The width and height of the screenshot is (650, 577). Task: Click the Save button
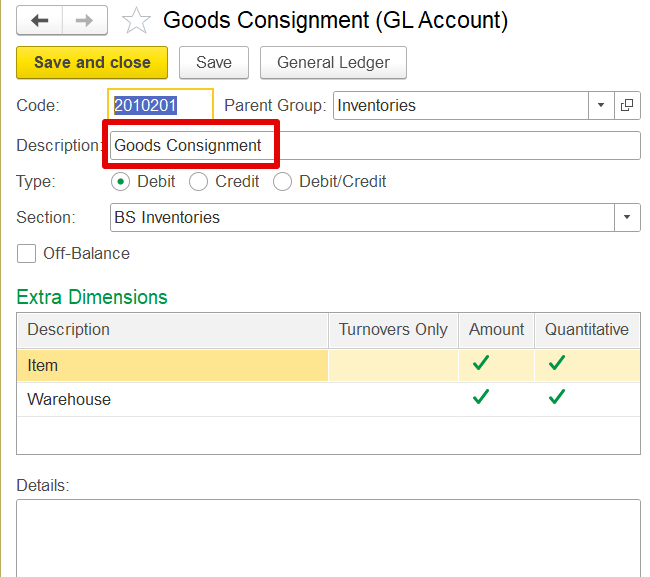(x=214, y=62)
